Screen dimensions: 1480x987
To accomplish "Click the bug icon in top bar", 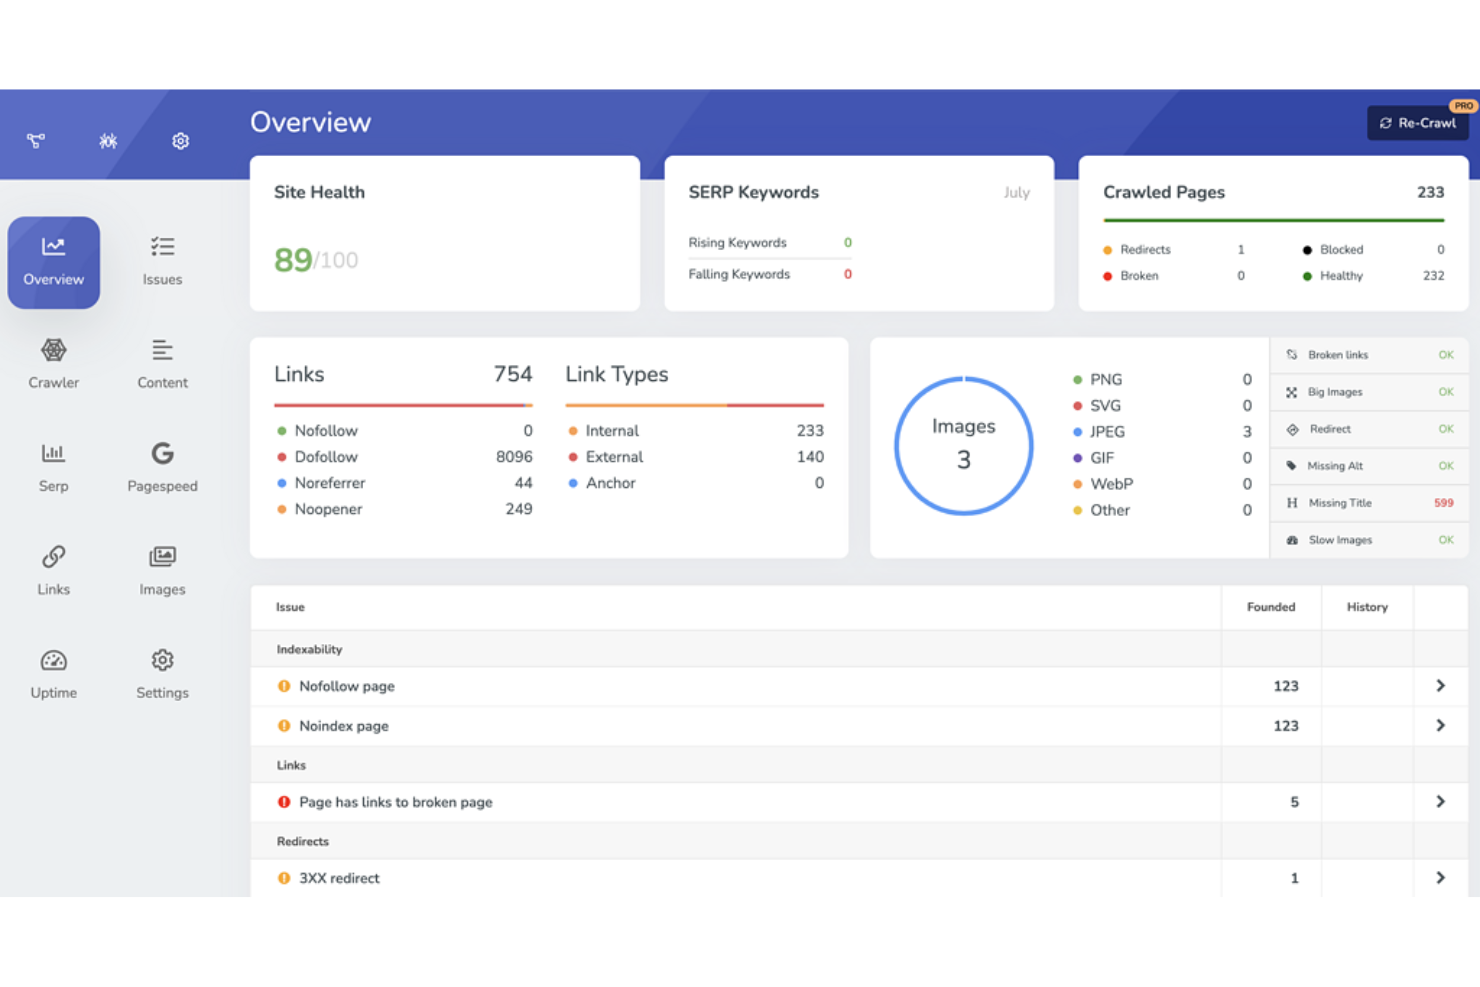I will 108,141.
